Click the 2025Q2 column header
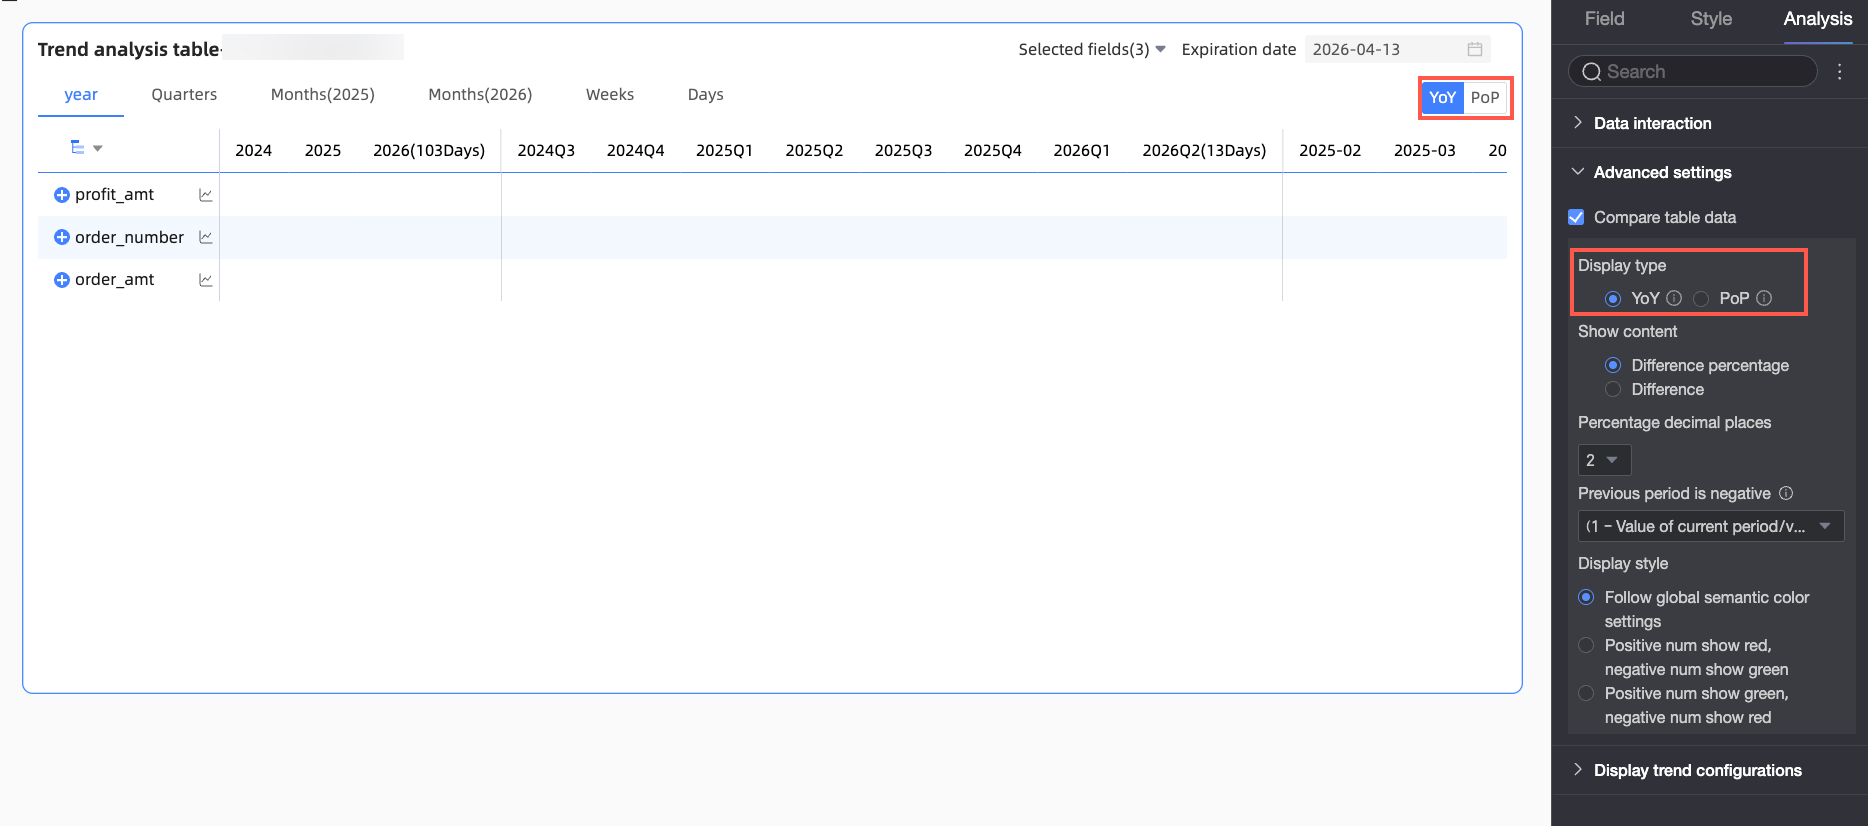Image resolution: width=1868 pixels, height=826 pixels. [814, 150]
